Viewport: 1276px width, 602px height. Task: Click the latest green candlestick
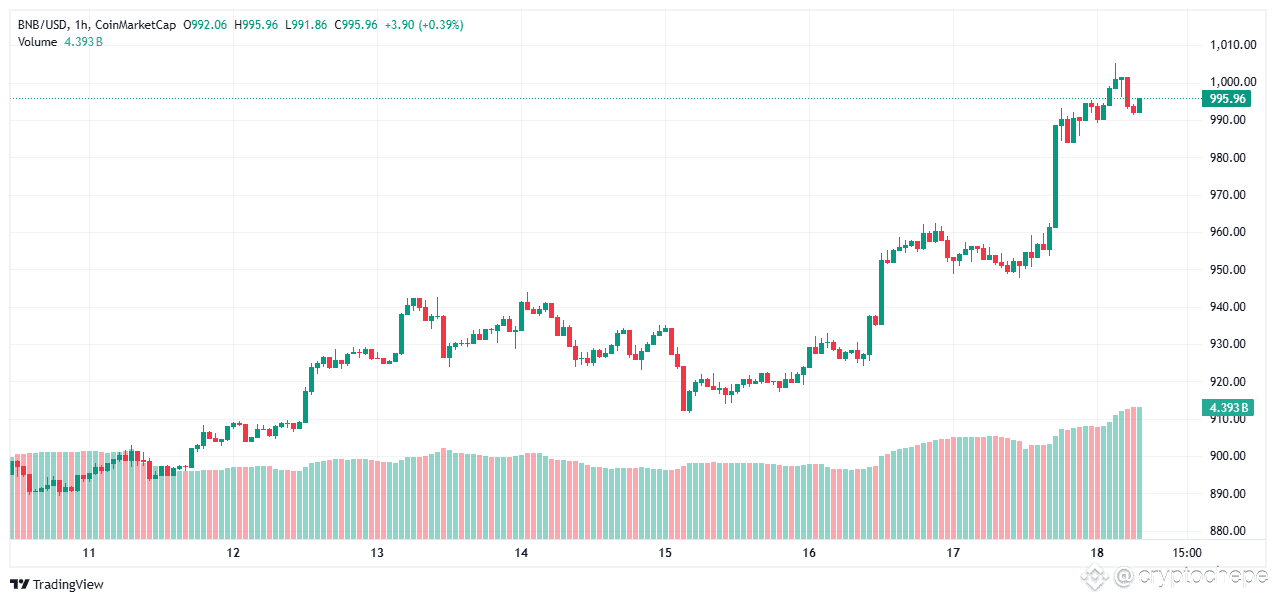(x=1139, y=105)
